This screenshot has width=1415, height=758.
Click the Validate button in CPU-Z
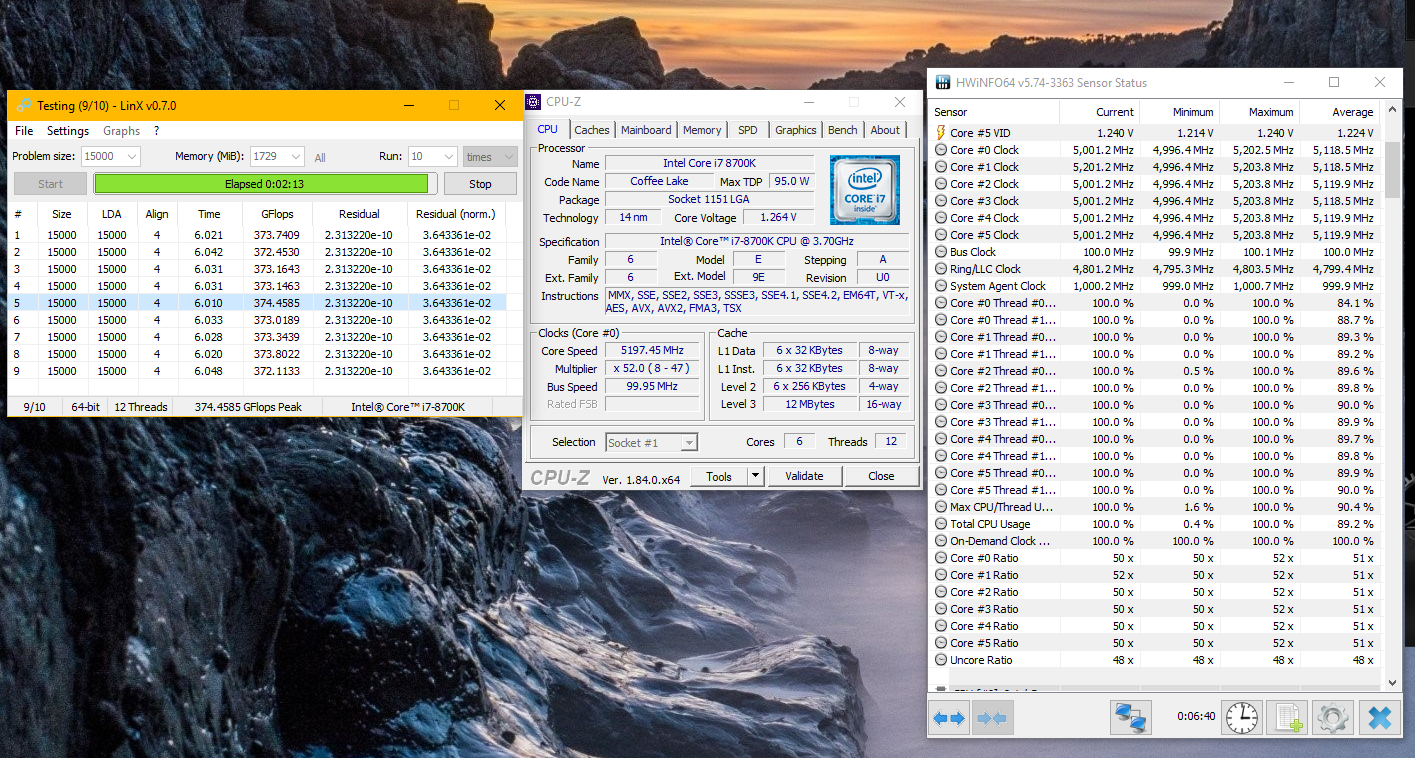pyautogui.click(x=804, y=476)
